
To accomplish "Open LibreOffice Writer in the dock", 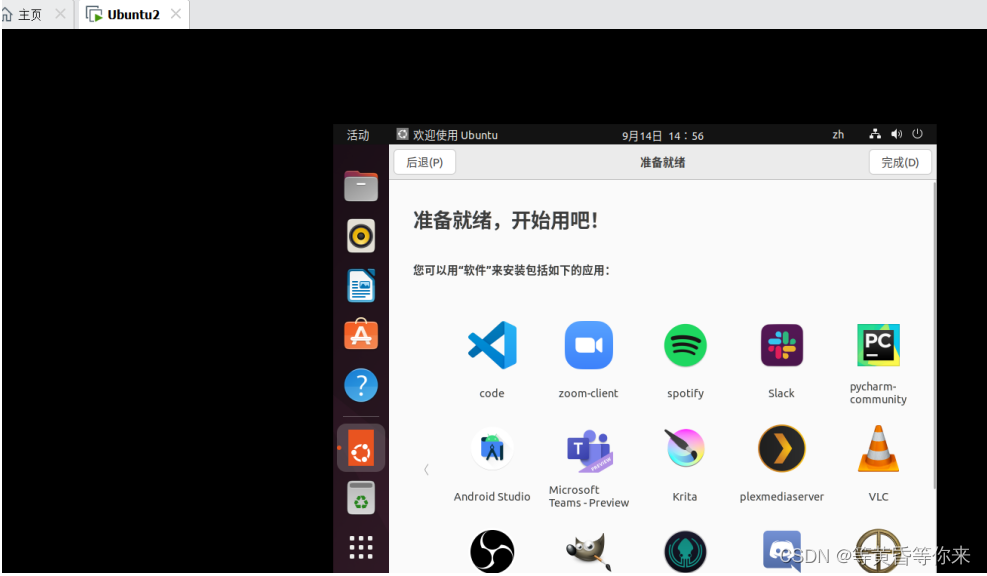I will click(361, 285).
